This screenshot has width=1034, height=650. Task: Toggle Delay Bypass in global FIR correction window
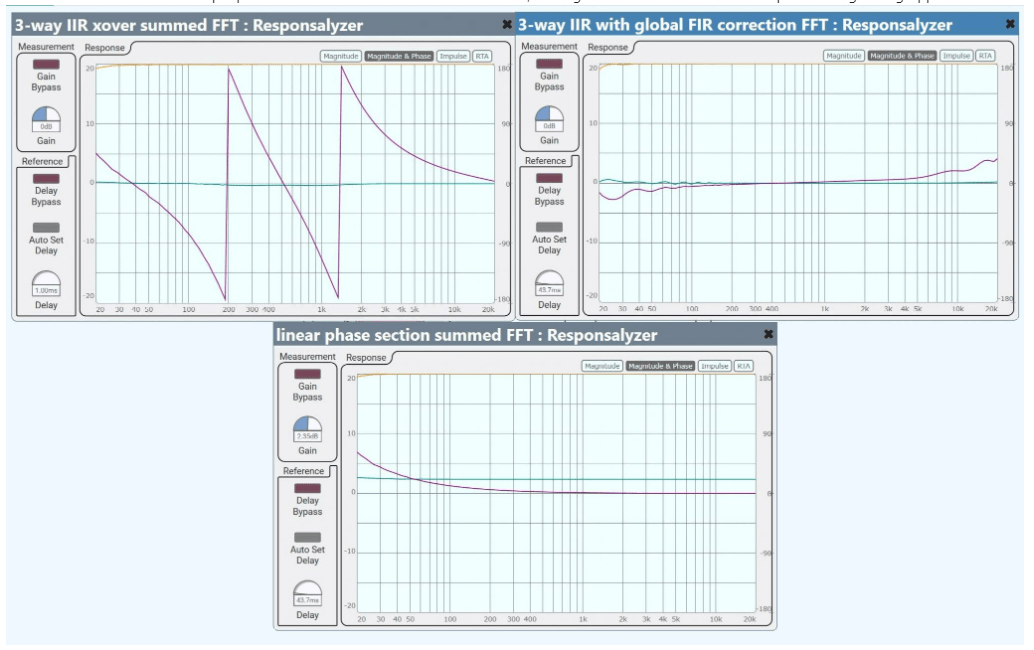pyautogui.click(x=549, y=179)
